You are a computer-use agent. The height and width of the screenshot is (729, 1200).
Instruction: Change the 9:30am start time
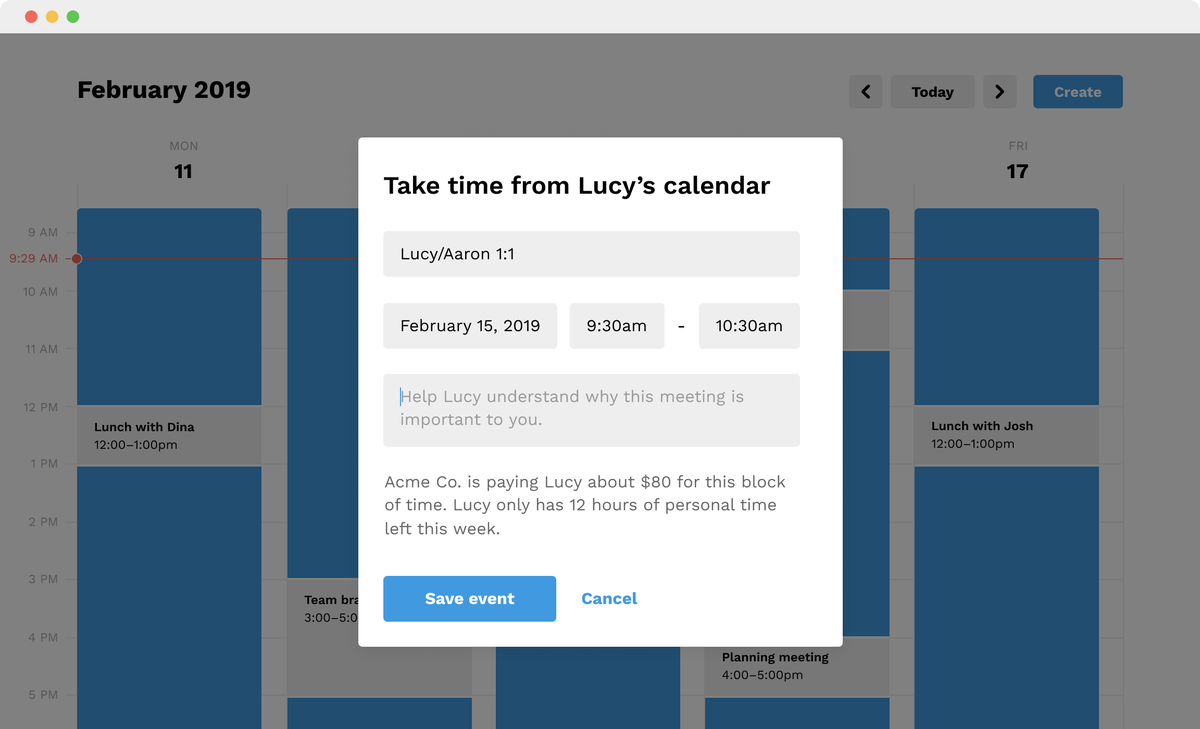(617, 326)
